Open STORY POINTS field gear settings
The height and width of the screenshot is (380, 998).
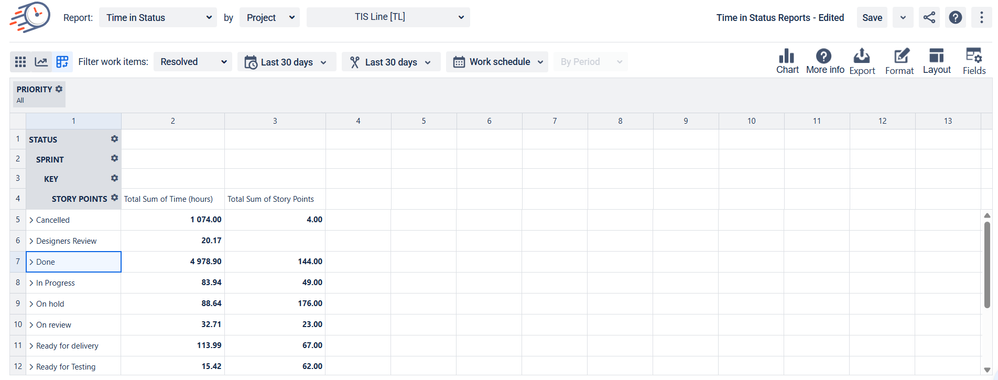tap(115, 198)
